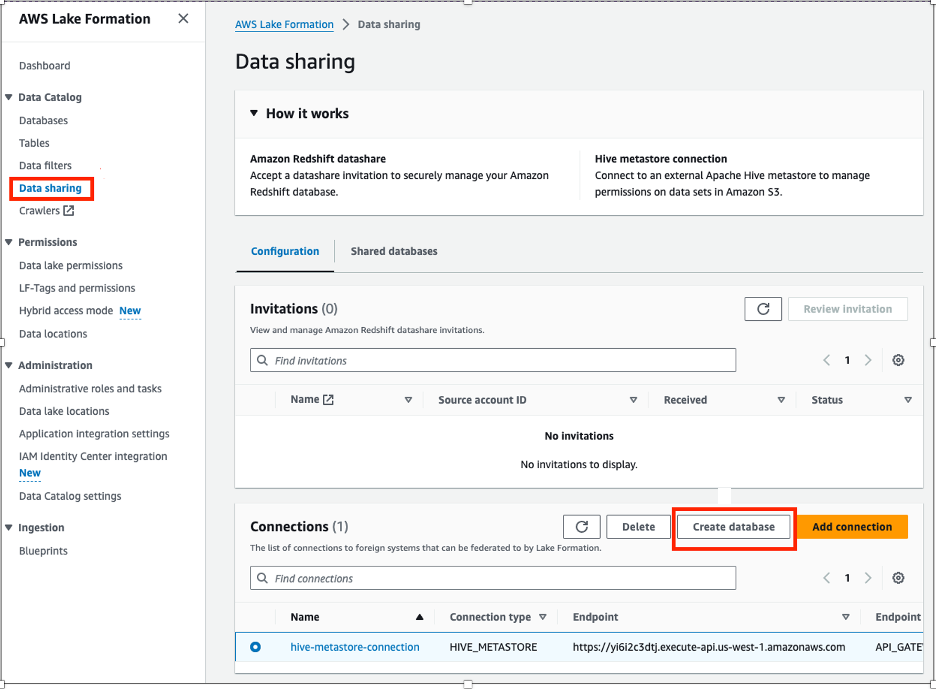
Task: Open Invitations table settings gear
Action: (898, 360)
